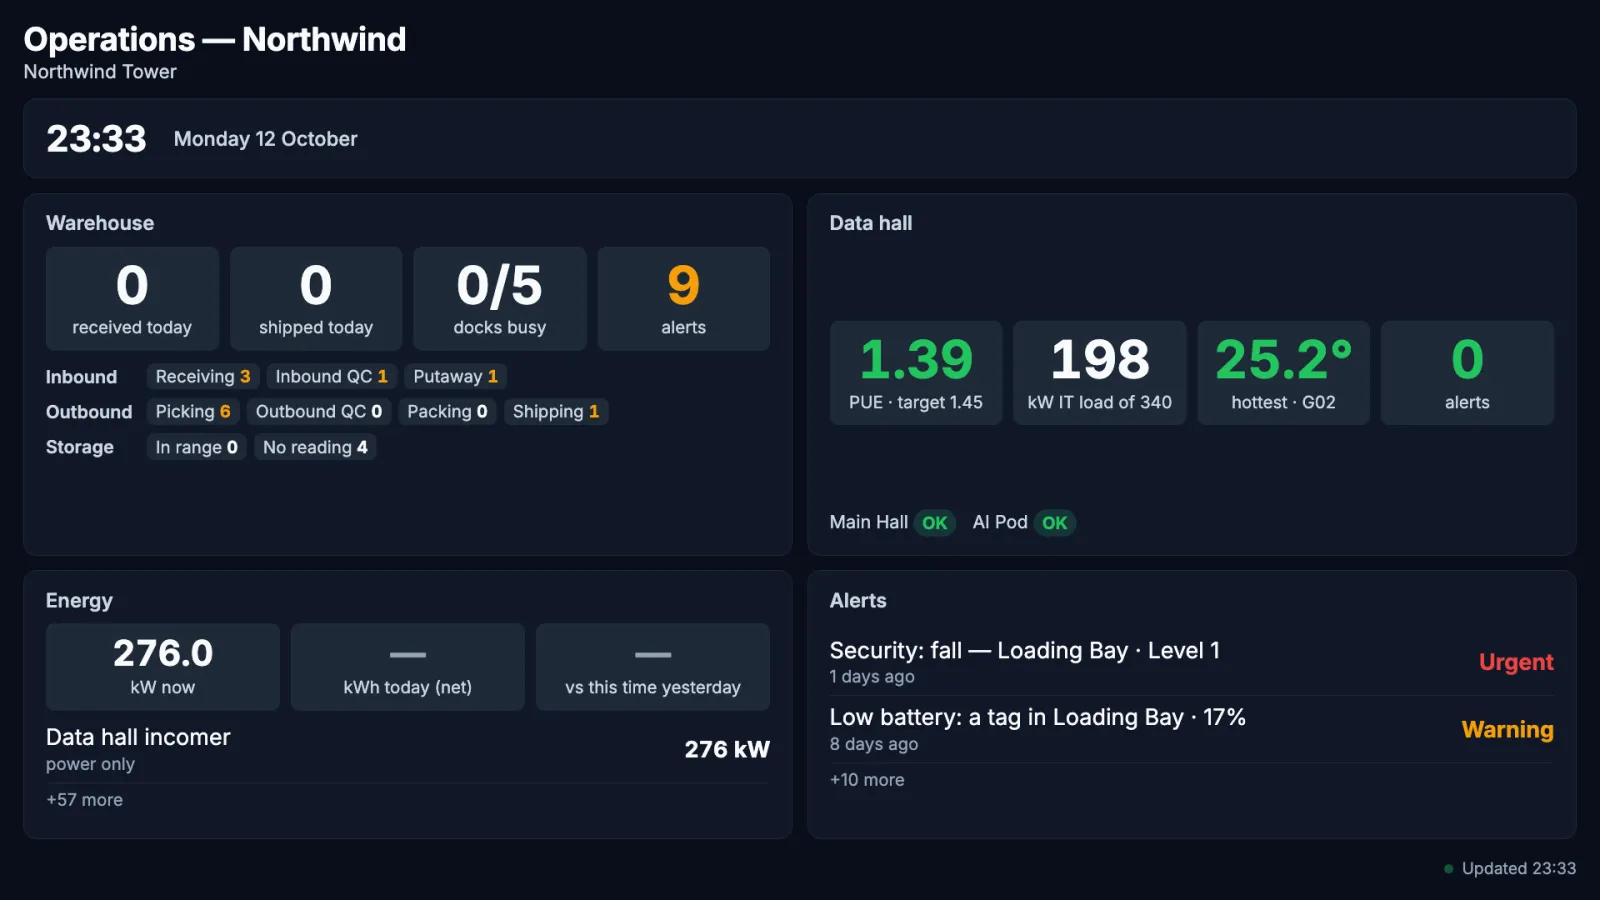The width and height of the screenshot is (1600, 900).
Task: Open the docks busy 0/5 tile
Action: (x=500, y=299)
